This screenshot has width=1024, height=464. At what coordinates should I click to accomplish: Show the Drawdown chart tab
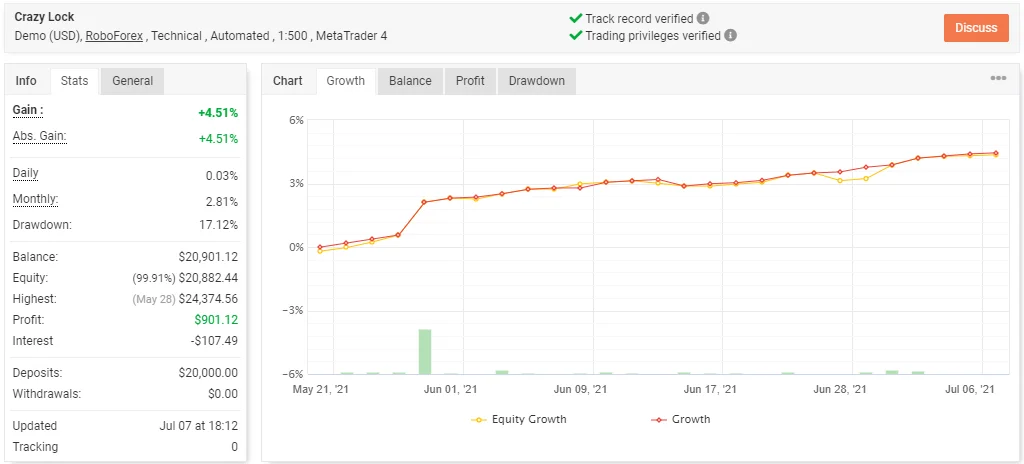(x=536, y=81)
